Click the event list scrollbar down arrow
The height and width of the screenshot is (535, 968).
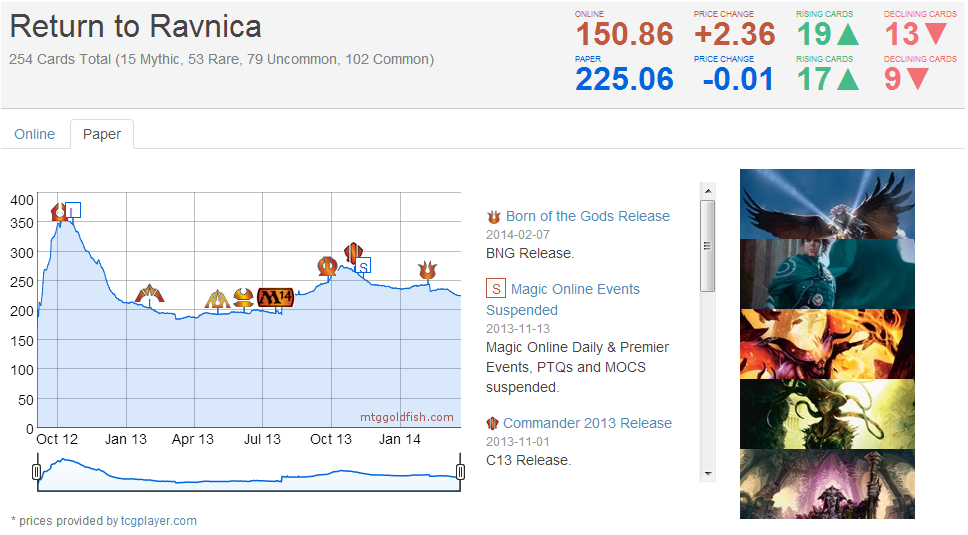[x=708, y=473]
